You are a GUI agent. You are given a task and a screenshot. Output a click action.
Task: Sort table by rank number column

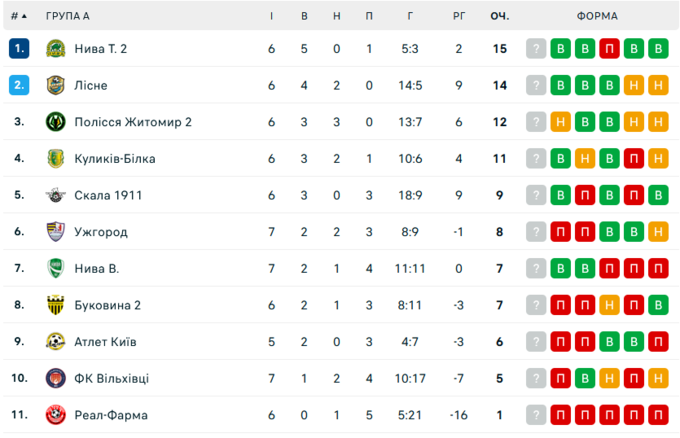pyautogui.click(x=19, y=16)
